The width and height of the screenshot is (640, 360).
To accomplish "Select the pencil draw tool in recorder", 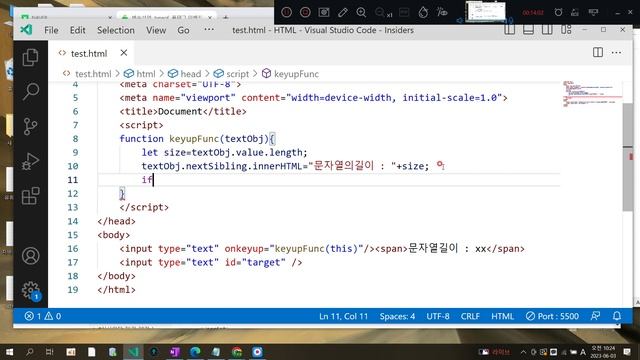I will pyautogui.click(x=343, y=12).
